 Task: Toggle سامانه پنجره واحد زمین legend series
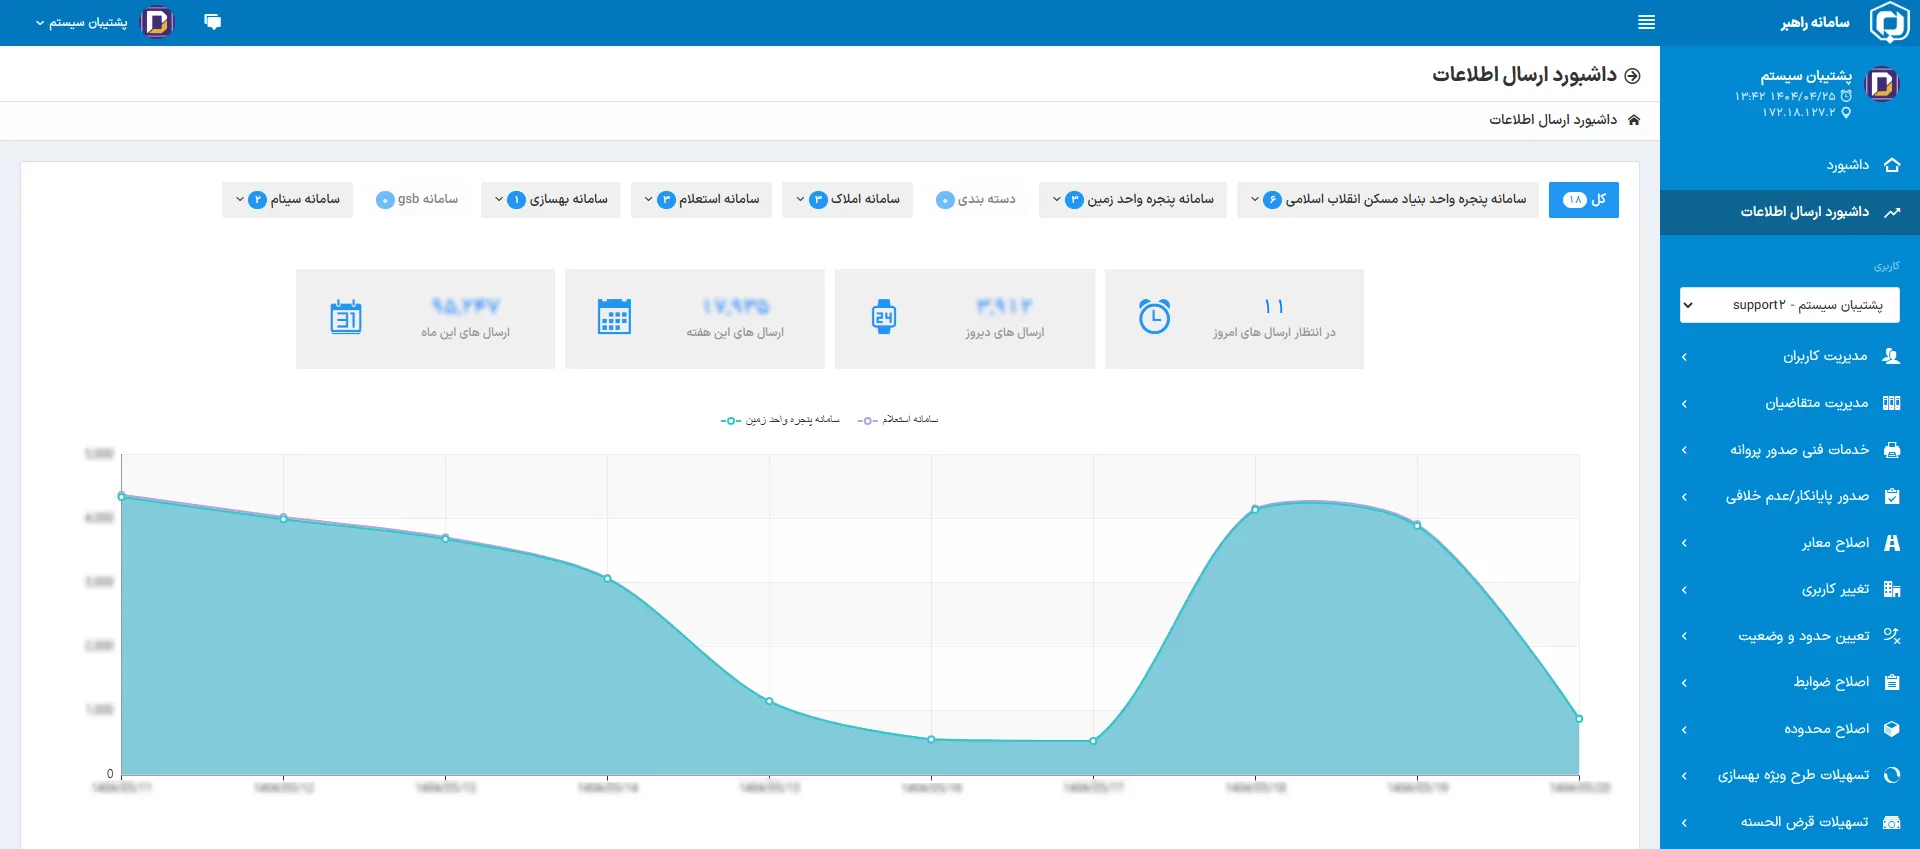(780, 420)
